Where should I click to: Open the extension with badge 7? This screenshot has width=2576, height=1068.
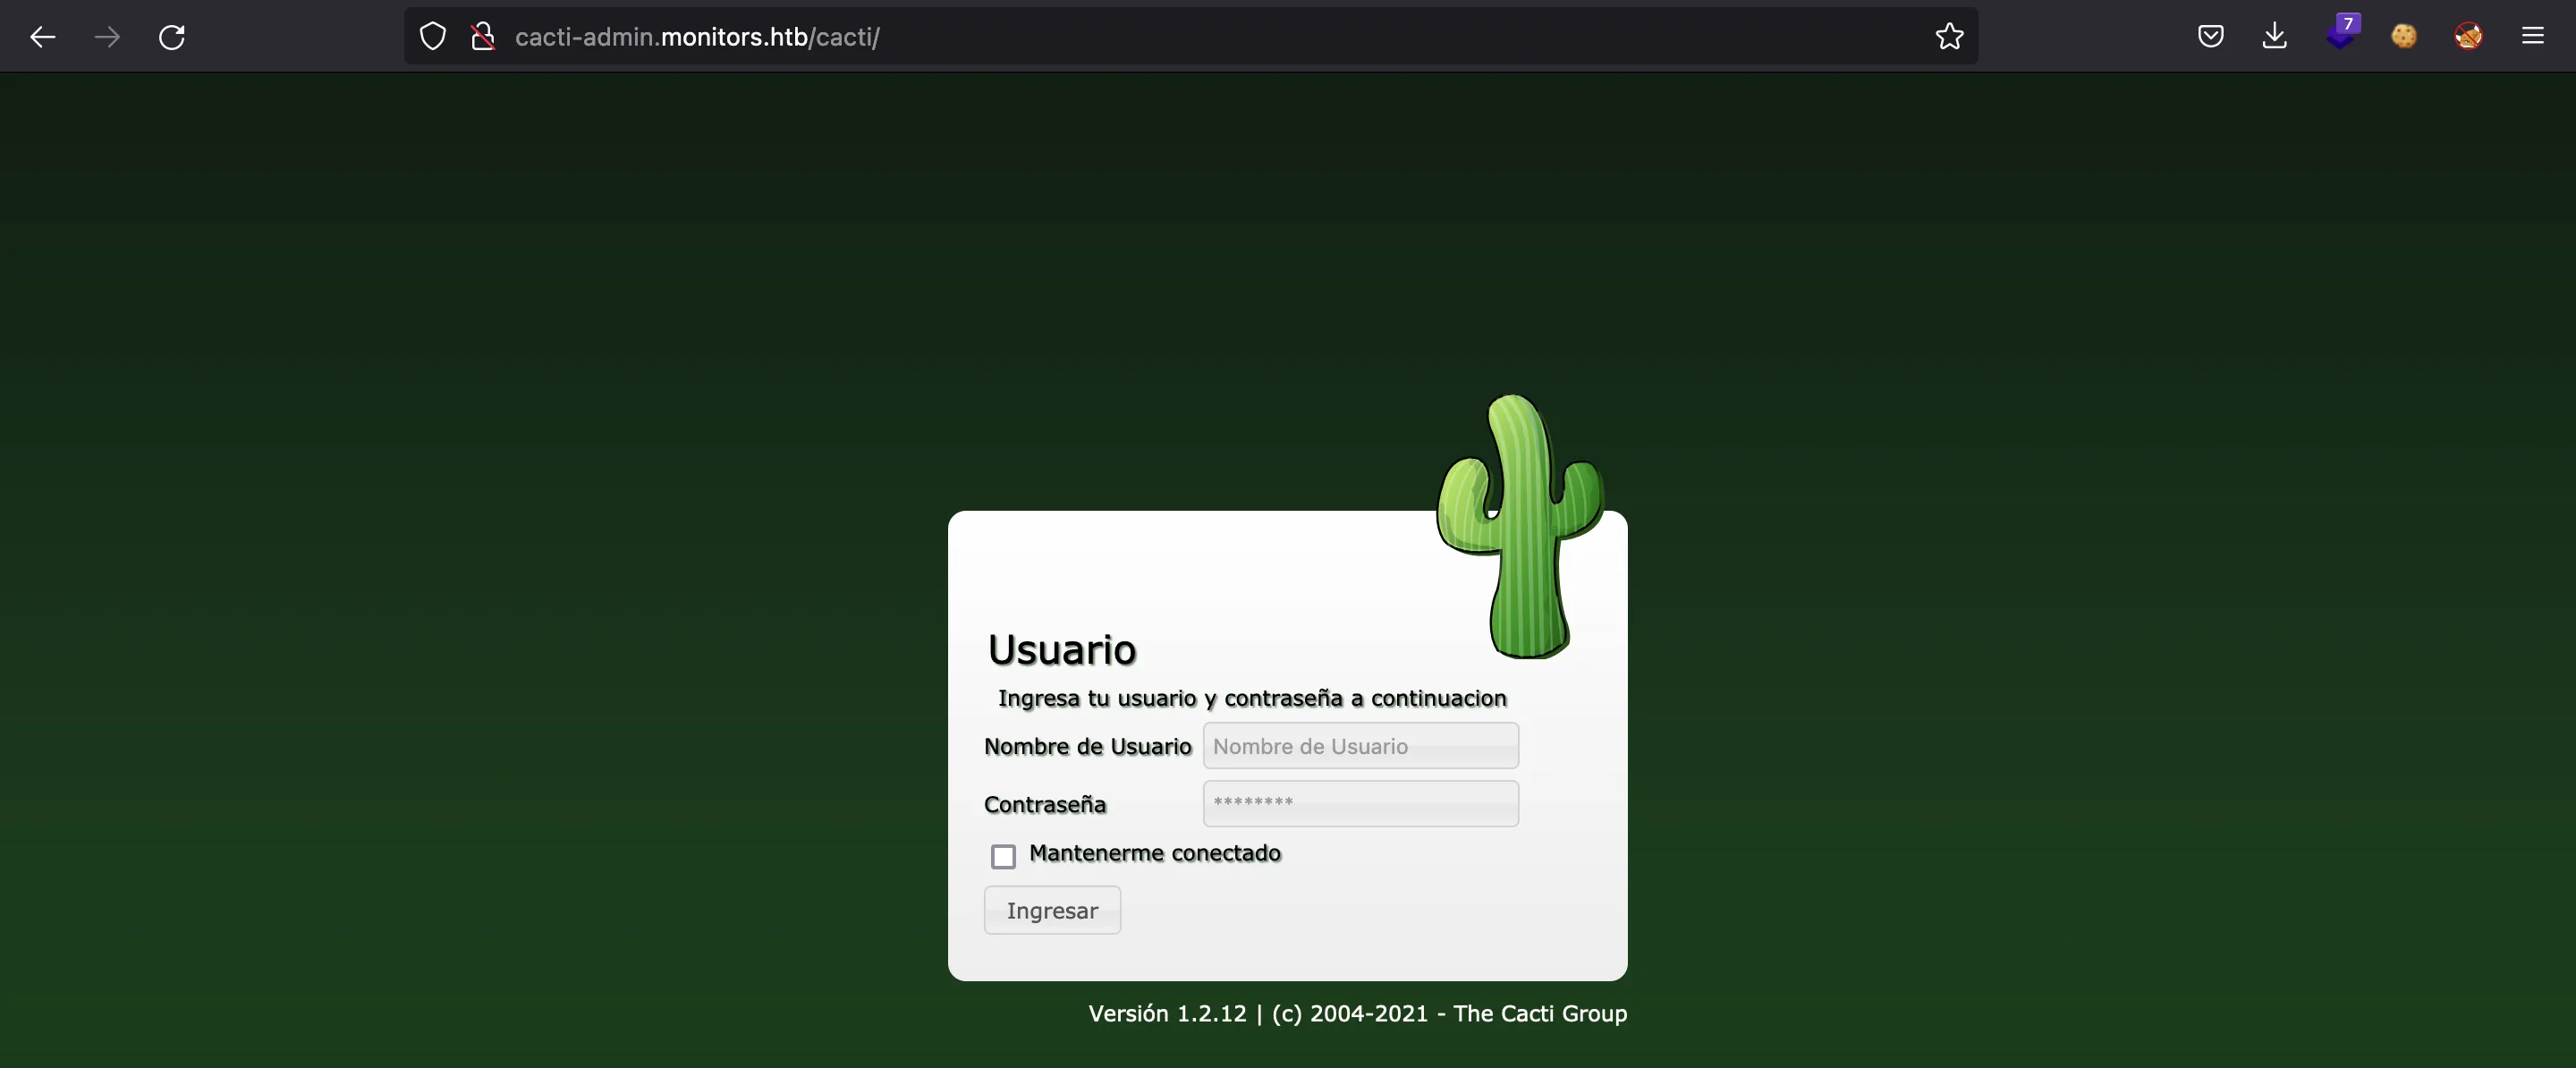tap(2342, 33)
